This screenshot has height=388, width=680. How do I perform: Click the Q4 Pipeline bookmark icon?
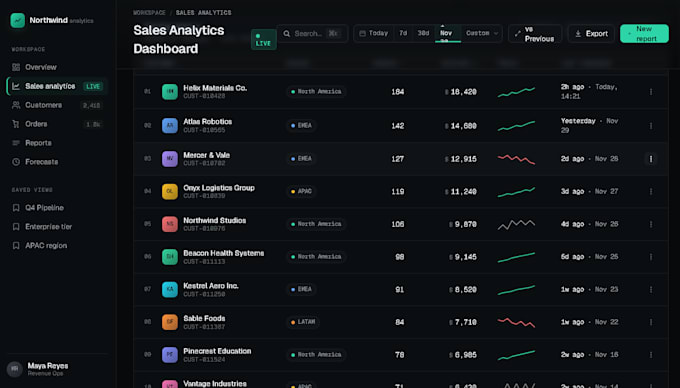pyautogui.click(x=16, y=208)
